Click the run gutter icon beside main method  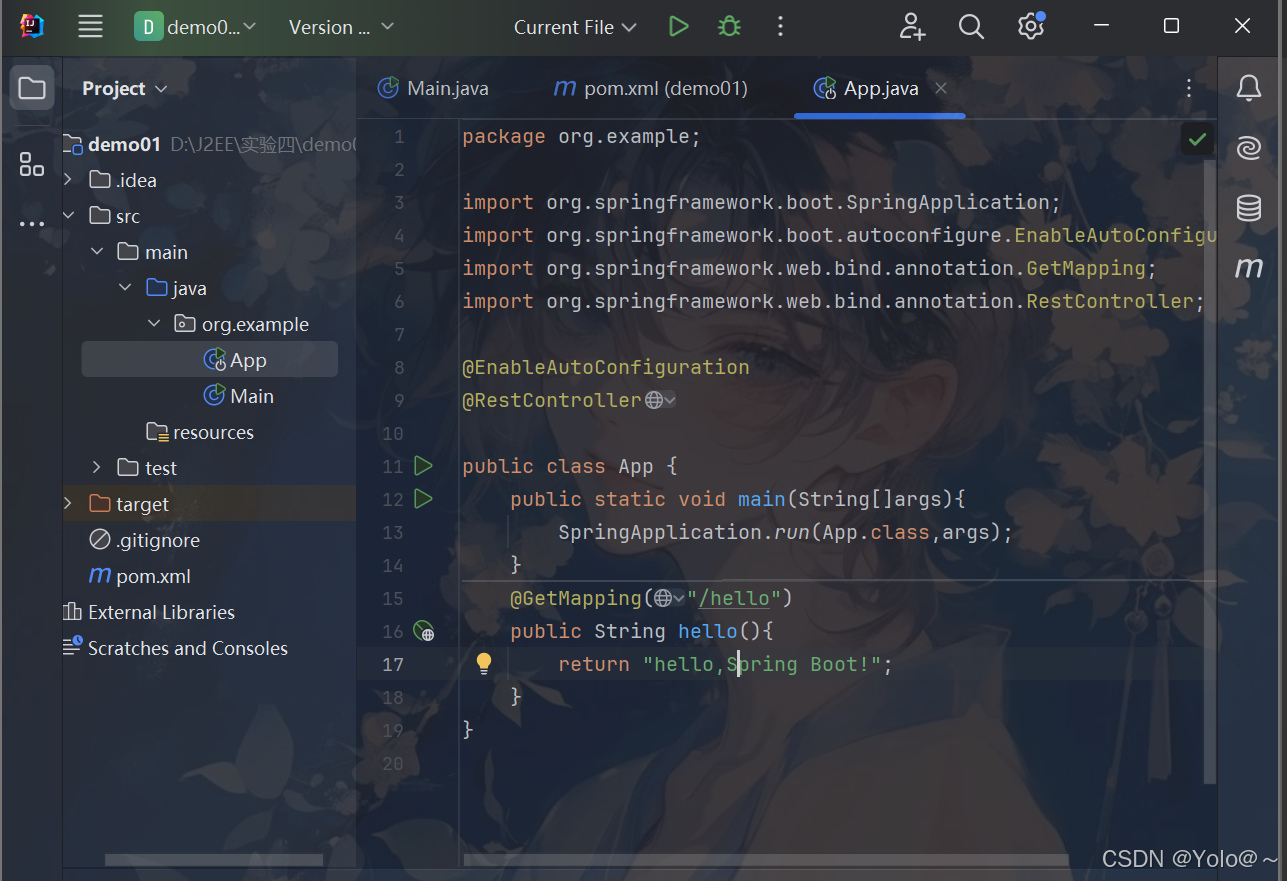pyautogui.click(x=423, y=498)
